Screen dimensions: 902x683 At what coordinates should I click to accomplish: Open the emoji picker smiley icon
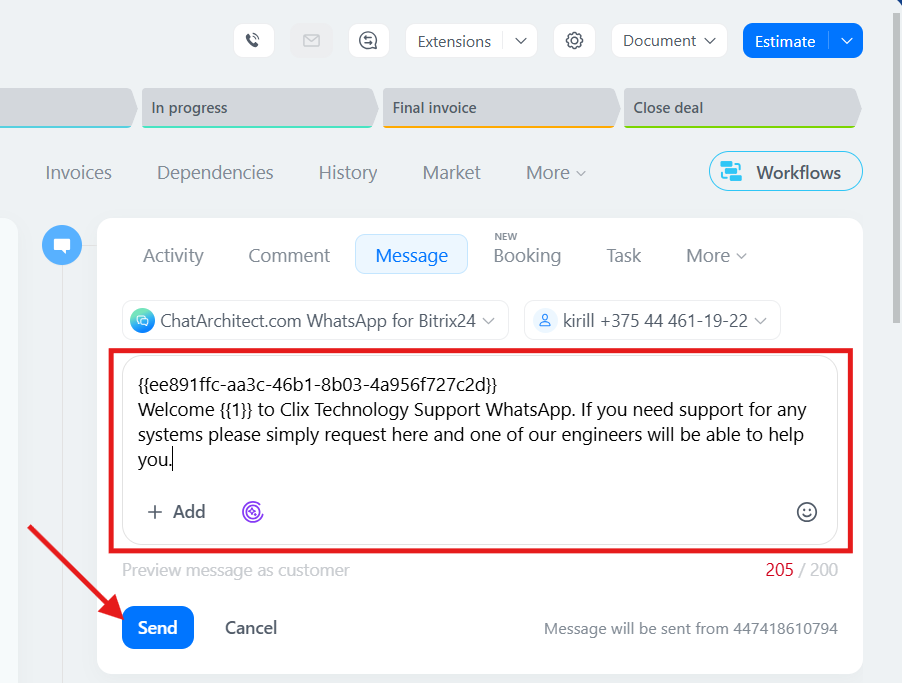click(807, 512)
